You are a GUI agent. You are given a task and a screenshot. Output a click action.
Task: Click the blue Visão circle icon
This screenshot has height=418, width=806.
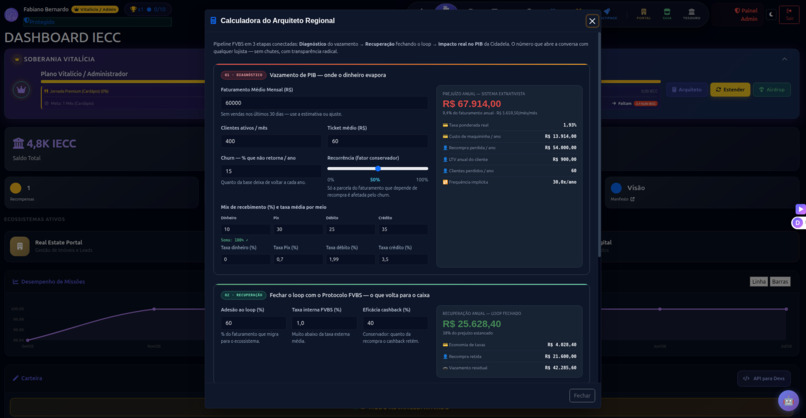pos(616,188)
